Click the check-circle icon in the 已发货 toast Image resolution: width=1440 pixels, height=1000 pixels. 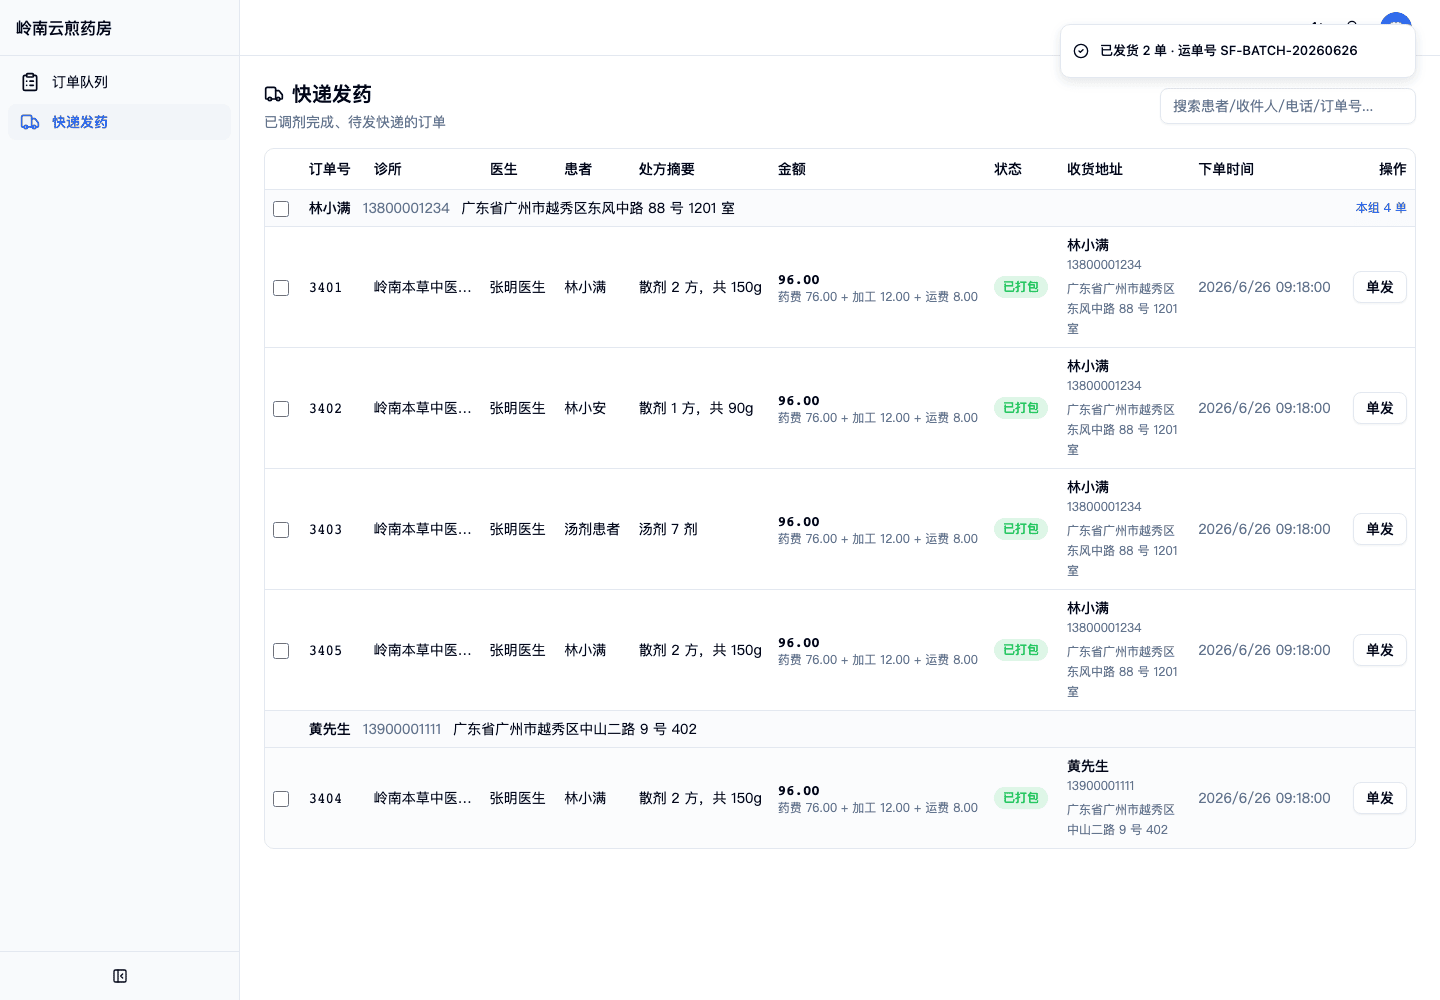pyautogui.click(x=1081, y=51)
